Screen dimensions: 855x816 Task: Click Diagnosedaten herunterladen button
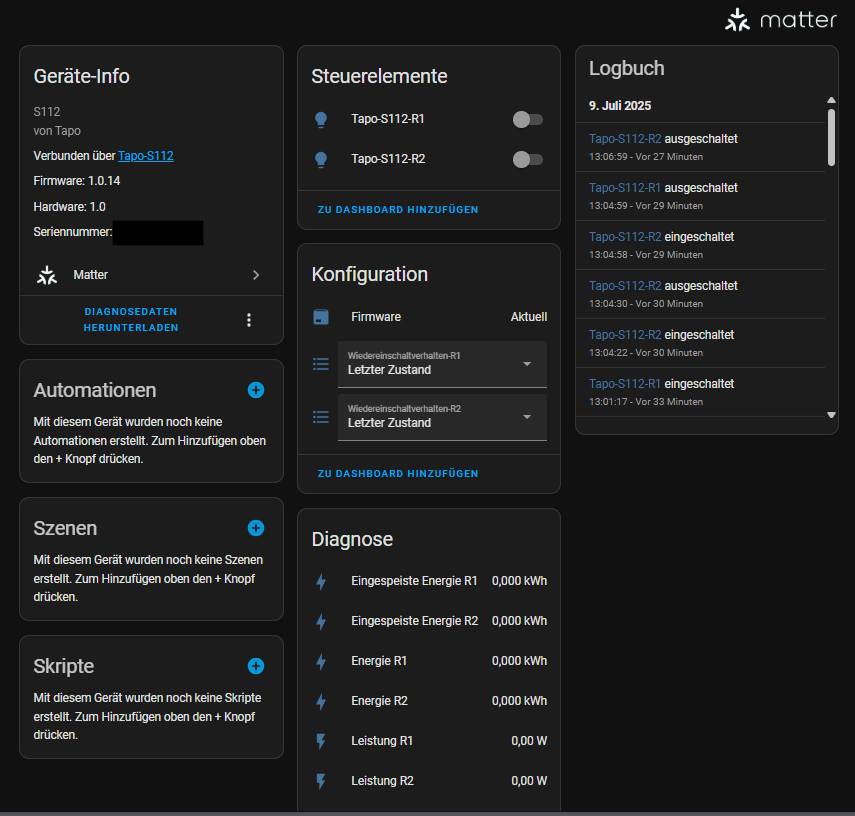pyautogui.click(x=131, y=320)
